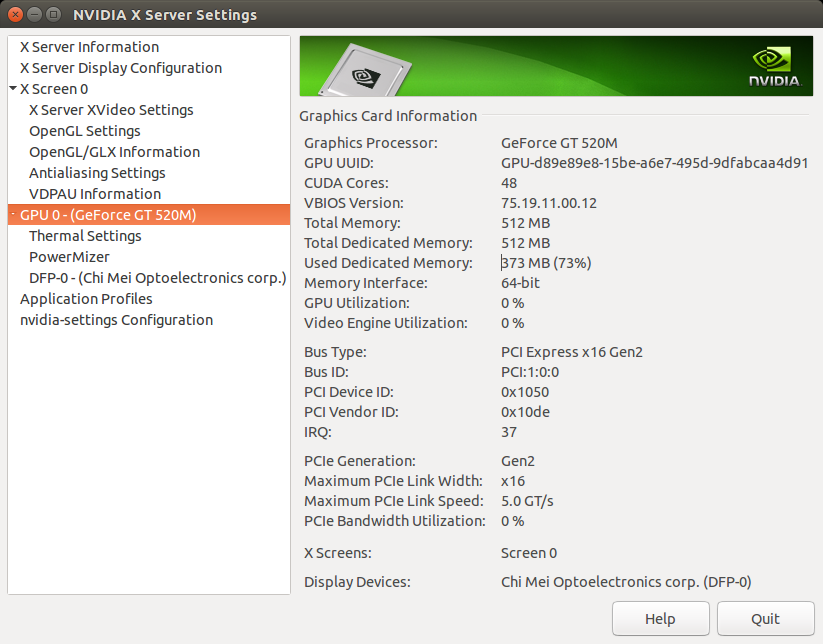Open Thermal Settings page
The height and width of the screenshot is (644, 823).
(85, 236)
